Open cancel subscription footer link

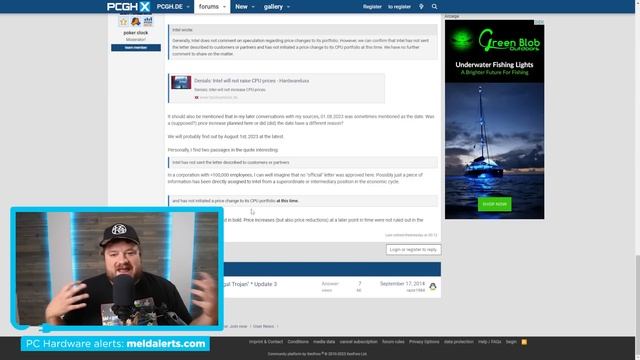point(358,342)
